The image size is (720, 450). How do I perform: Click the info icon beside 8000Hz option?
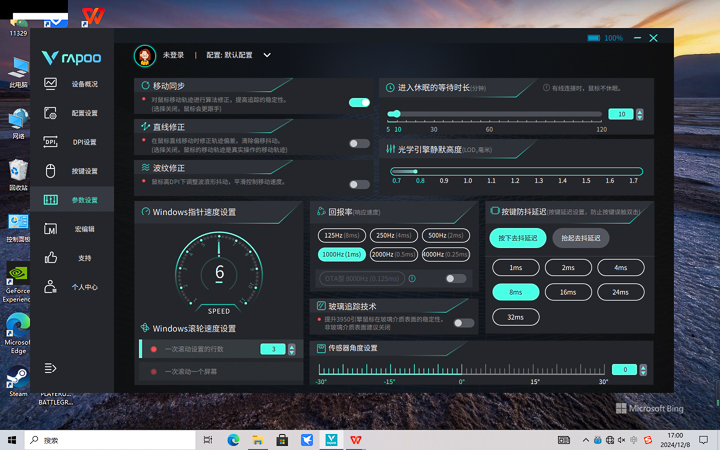pyautogui.click(x=412, y=278)
